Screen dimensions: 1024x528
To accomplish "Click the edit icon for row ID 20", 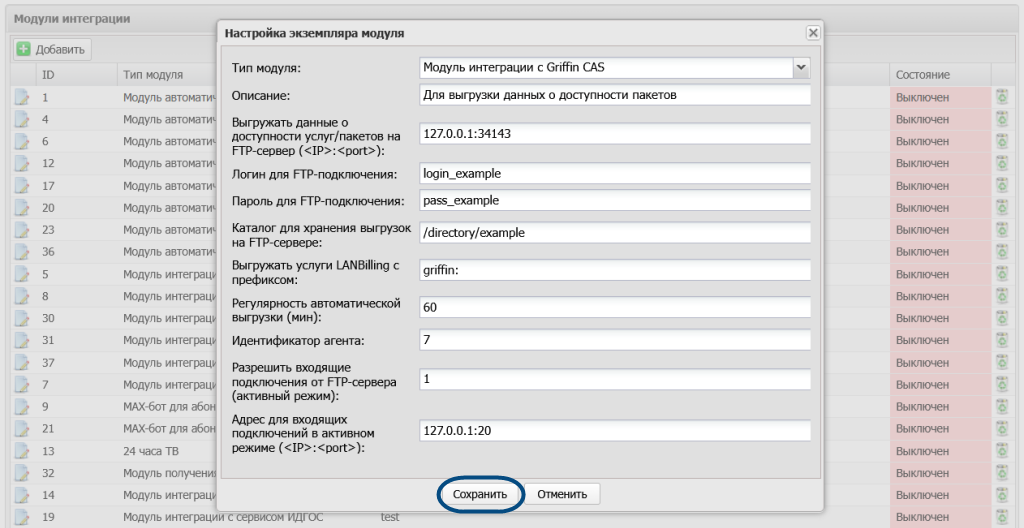I will [x=22, y=208].
